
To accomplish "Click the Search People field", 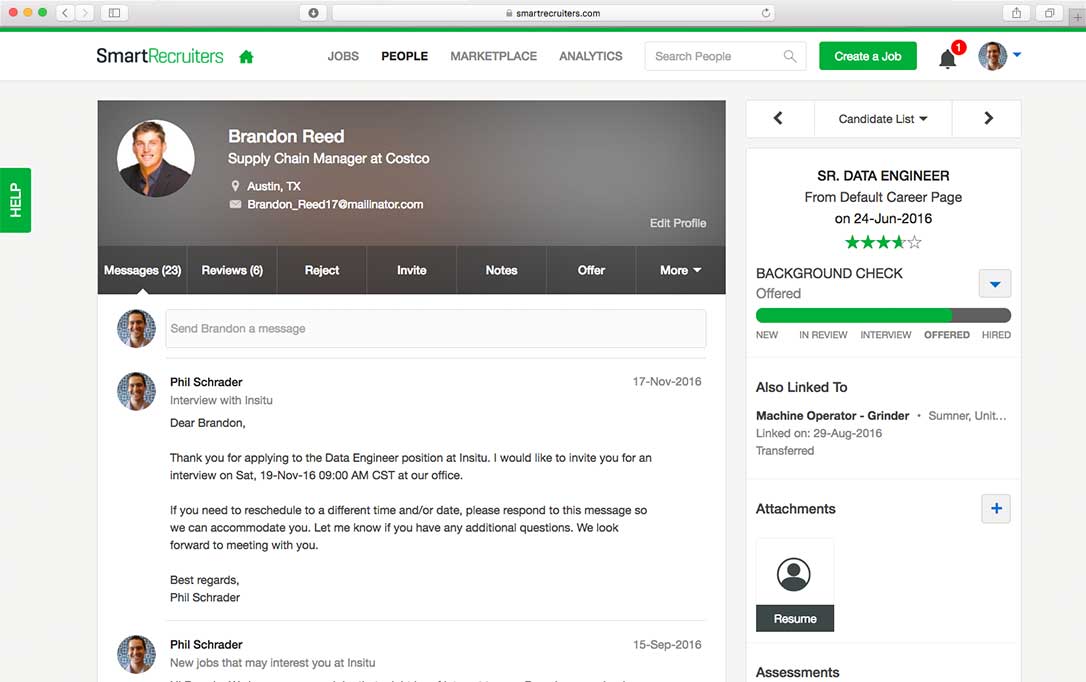I will [725, 56].
